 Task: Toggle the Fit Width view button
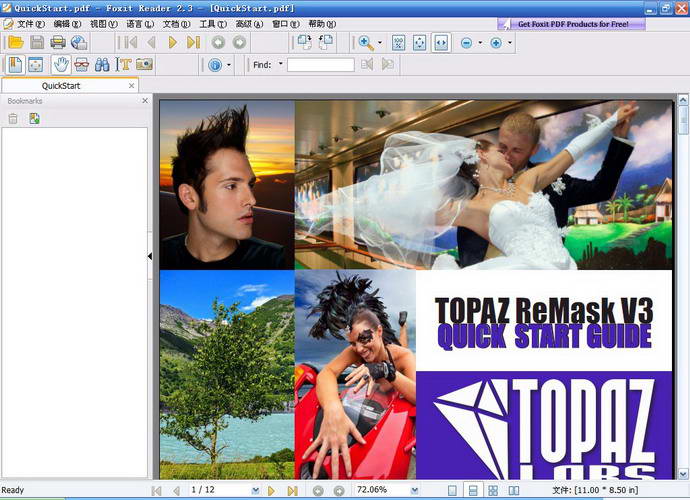(441, 43)
